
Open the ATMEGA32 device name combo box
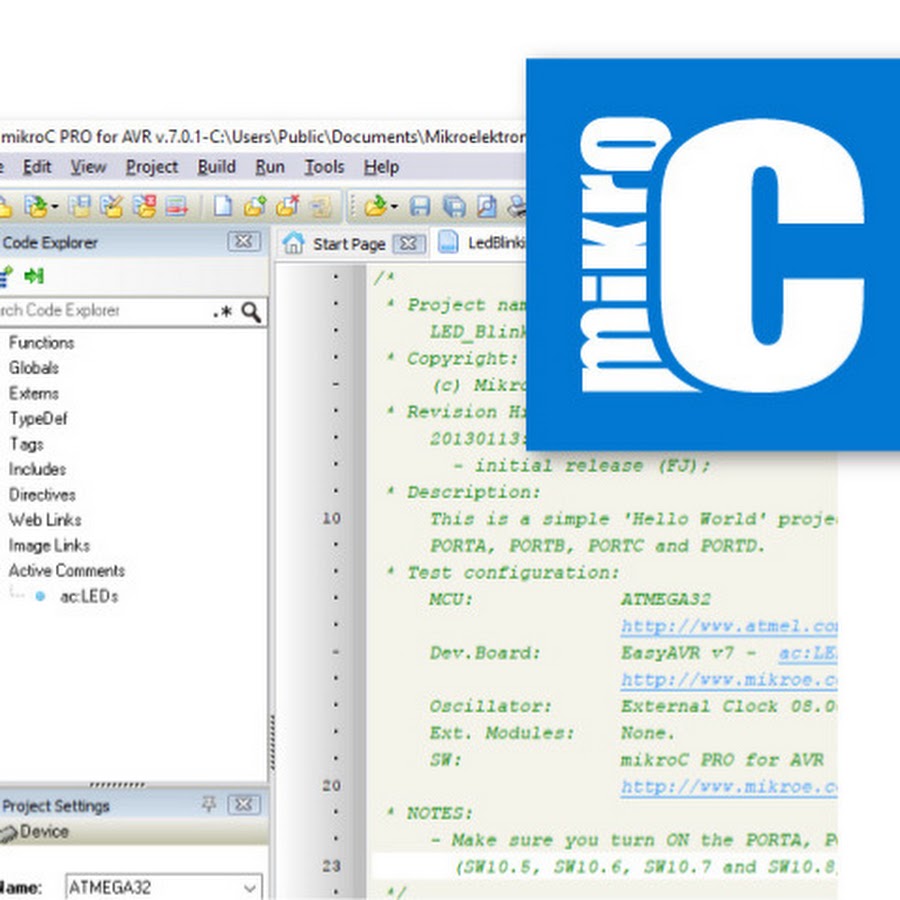coord(164,887)
